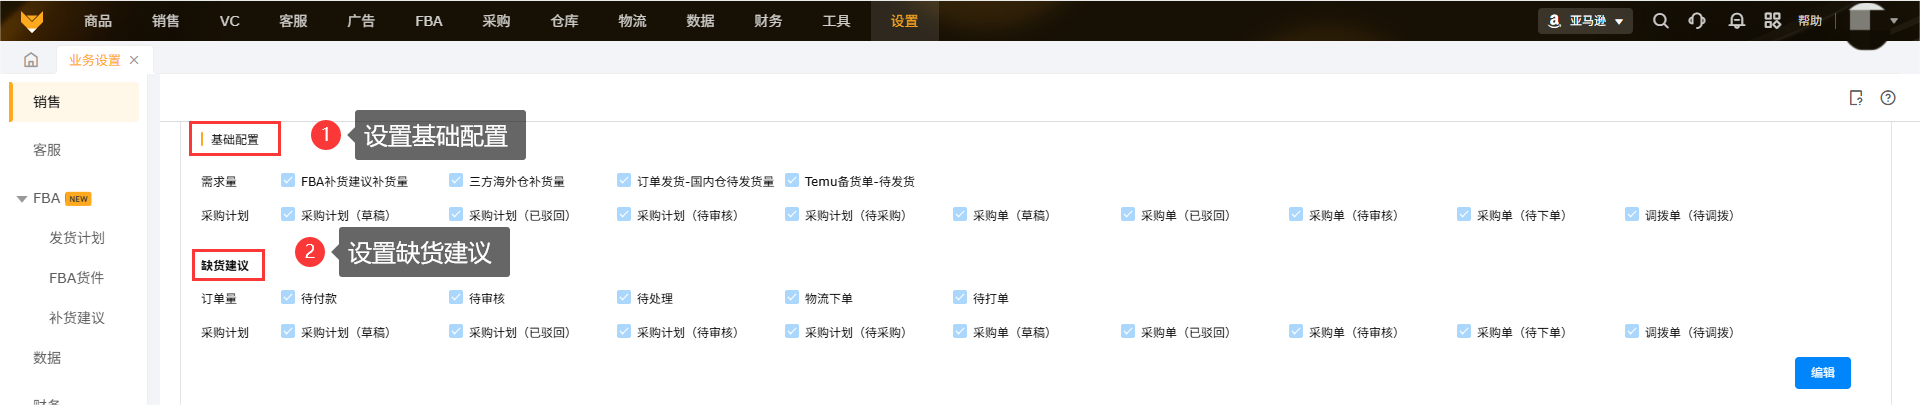This screenshot has height=405, width=1920.
Task: Open 补货建议 in the sidebar
Action: pos(77,318)
